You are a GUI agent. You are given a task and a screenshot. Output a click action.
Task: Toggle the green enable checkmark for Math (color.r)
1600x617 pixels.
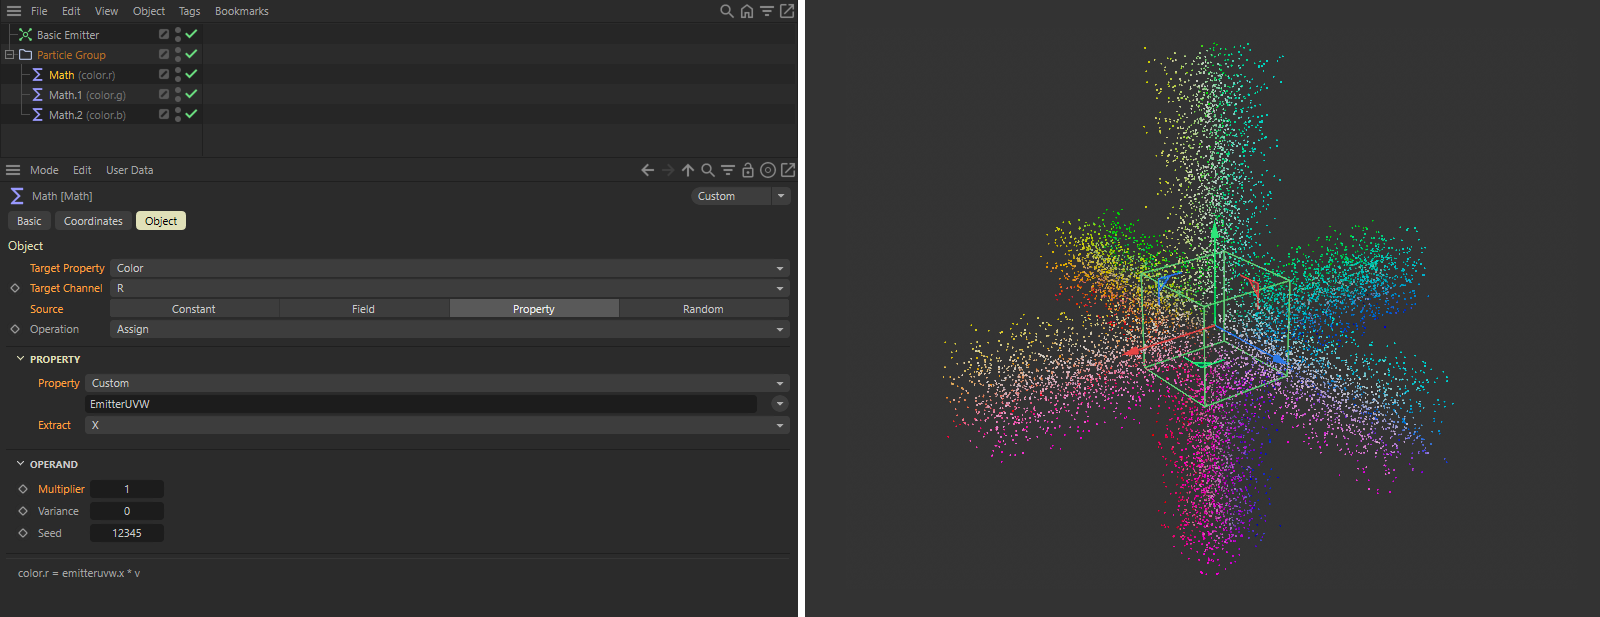(191, 74)
